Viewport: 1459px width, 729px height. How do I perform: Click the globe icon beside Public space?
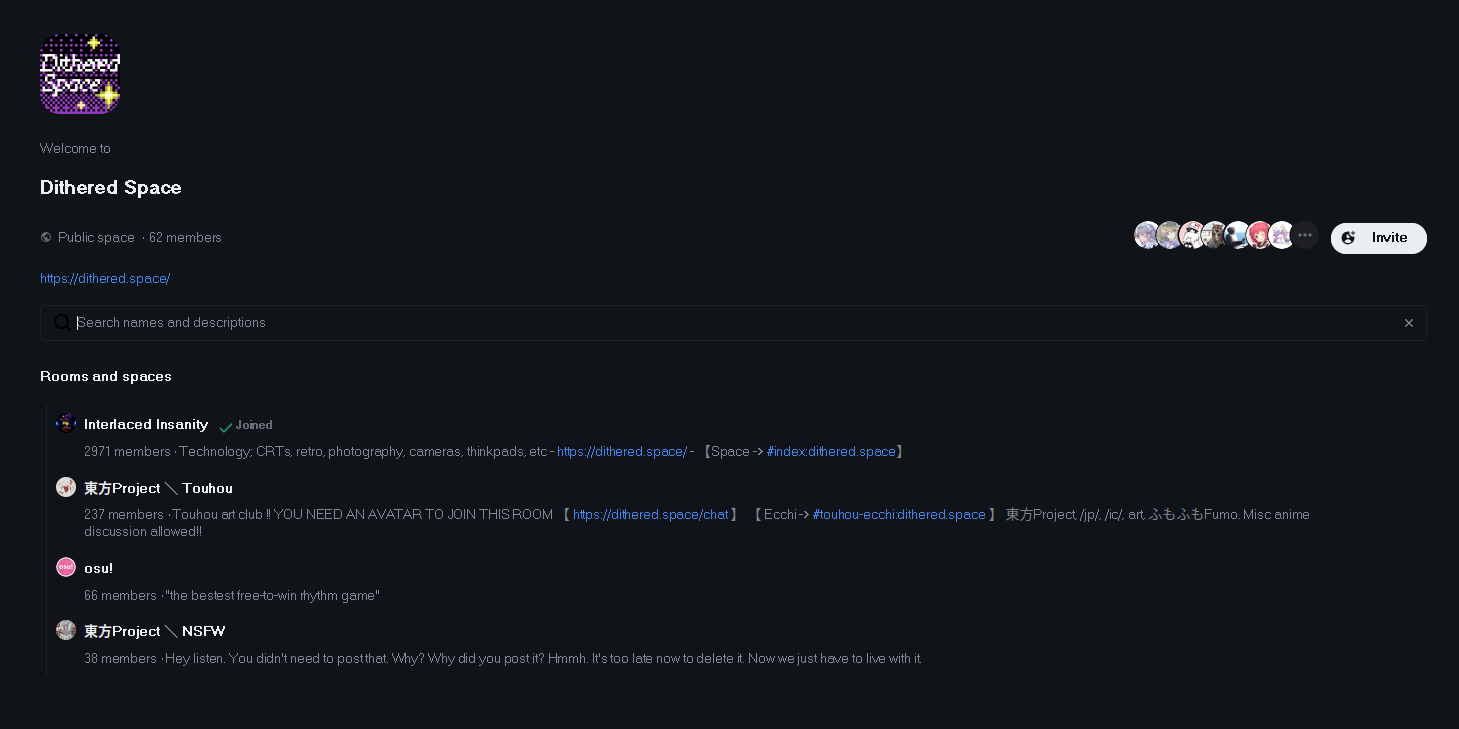pos(46,238)
